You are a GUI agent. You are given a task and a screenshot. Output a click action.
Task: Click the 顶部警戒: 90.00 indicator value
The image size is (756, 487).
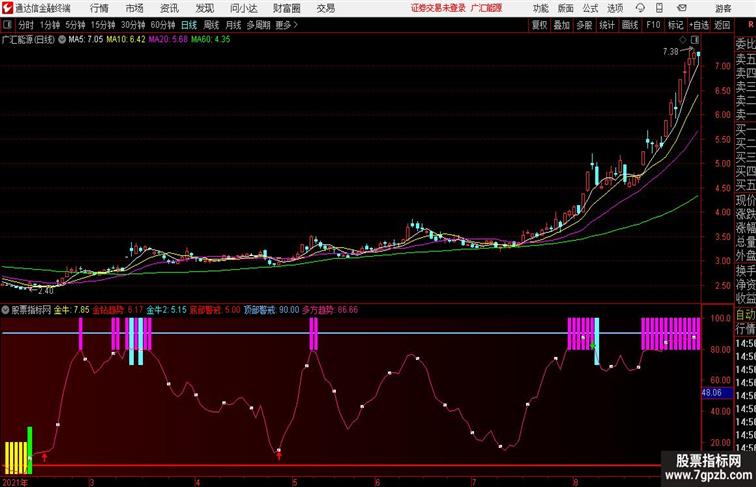pos(271,310)
